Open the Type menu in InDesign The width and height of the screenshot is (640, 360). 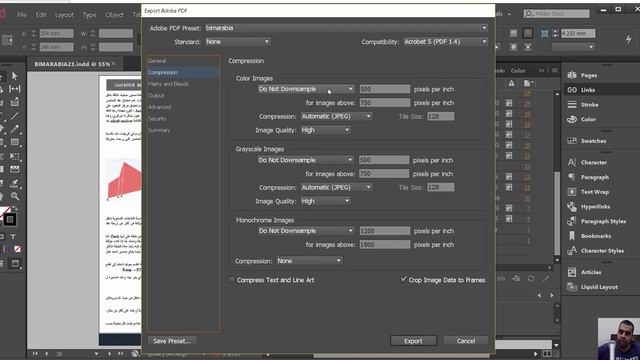pyautogui.click(x=89, y=15)
